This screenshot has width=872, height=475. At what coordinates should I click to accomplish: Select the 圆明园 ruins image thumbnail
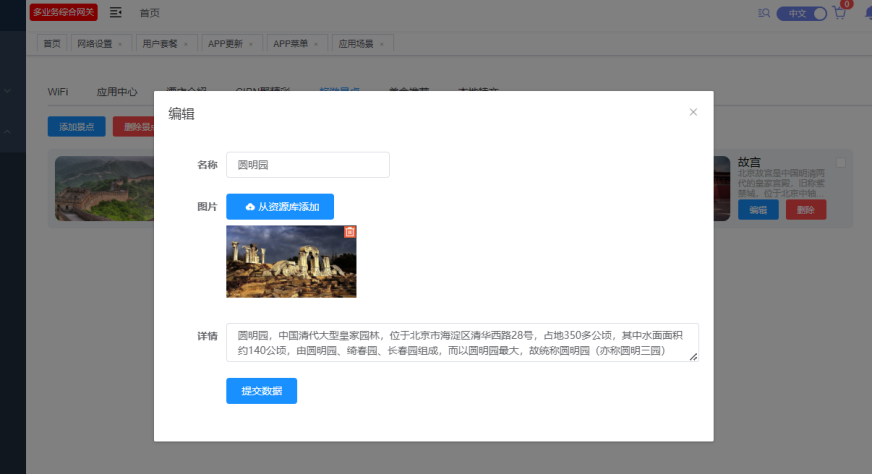[290, 262]
